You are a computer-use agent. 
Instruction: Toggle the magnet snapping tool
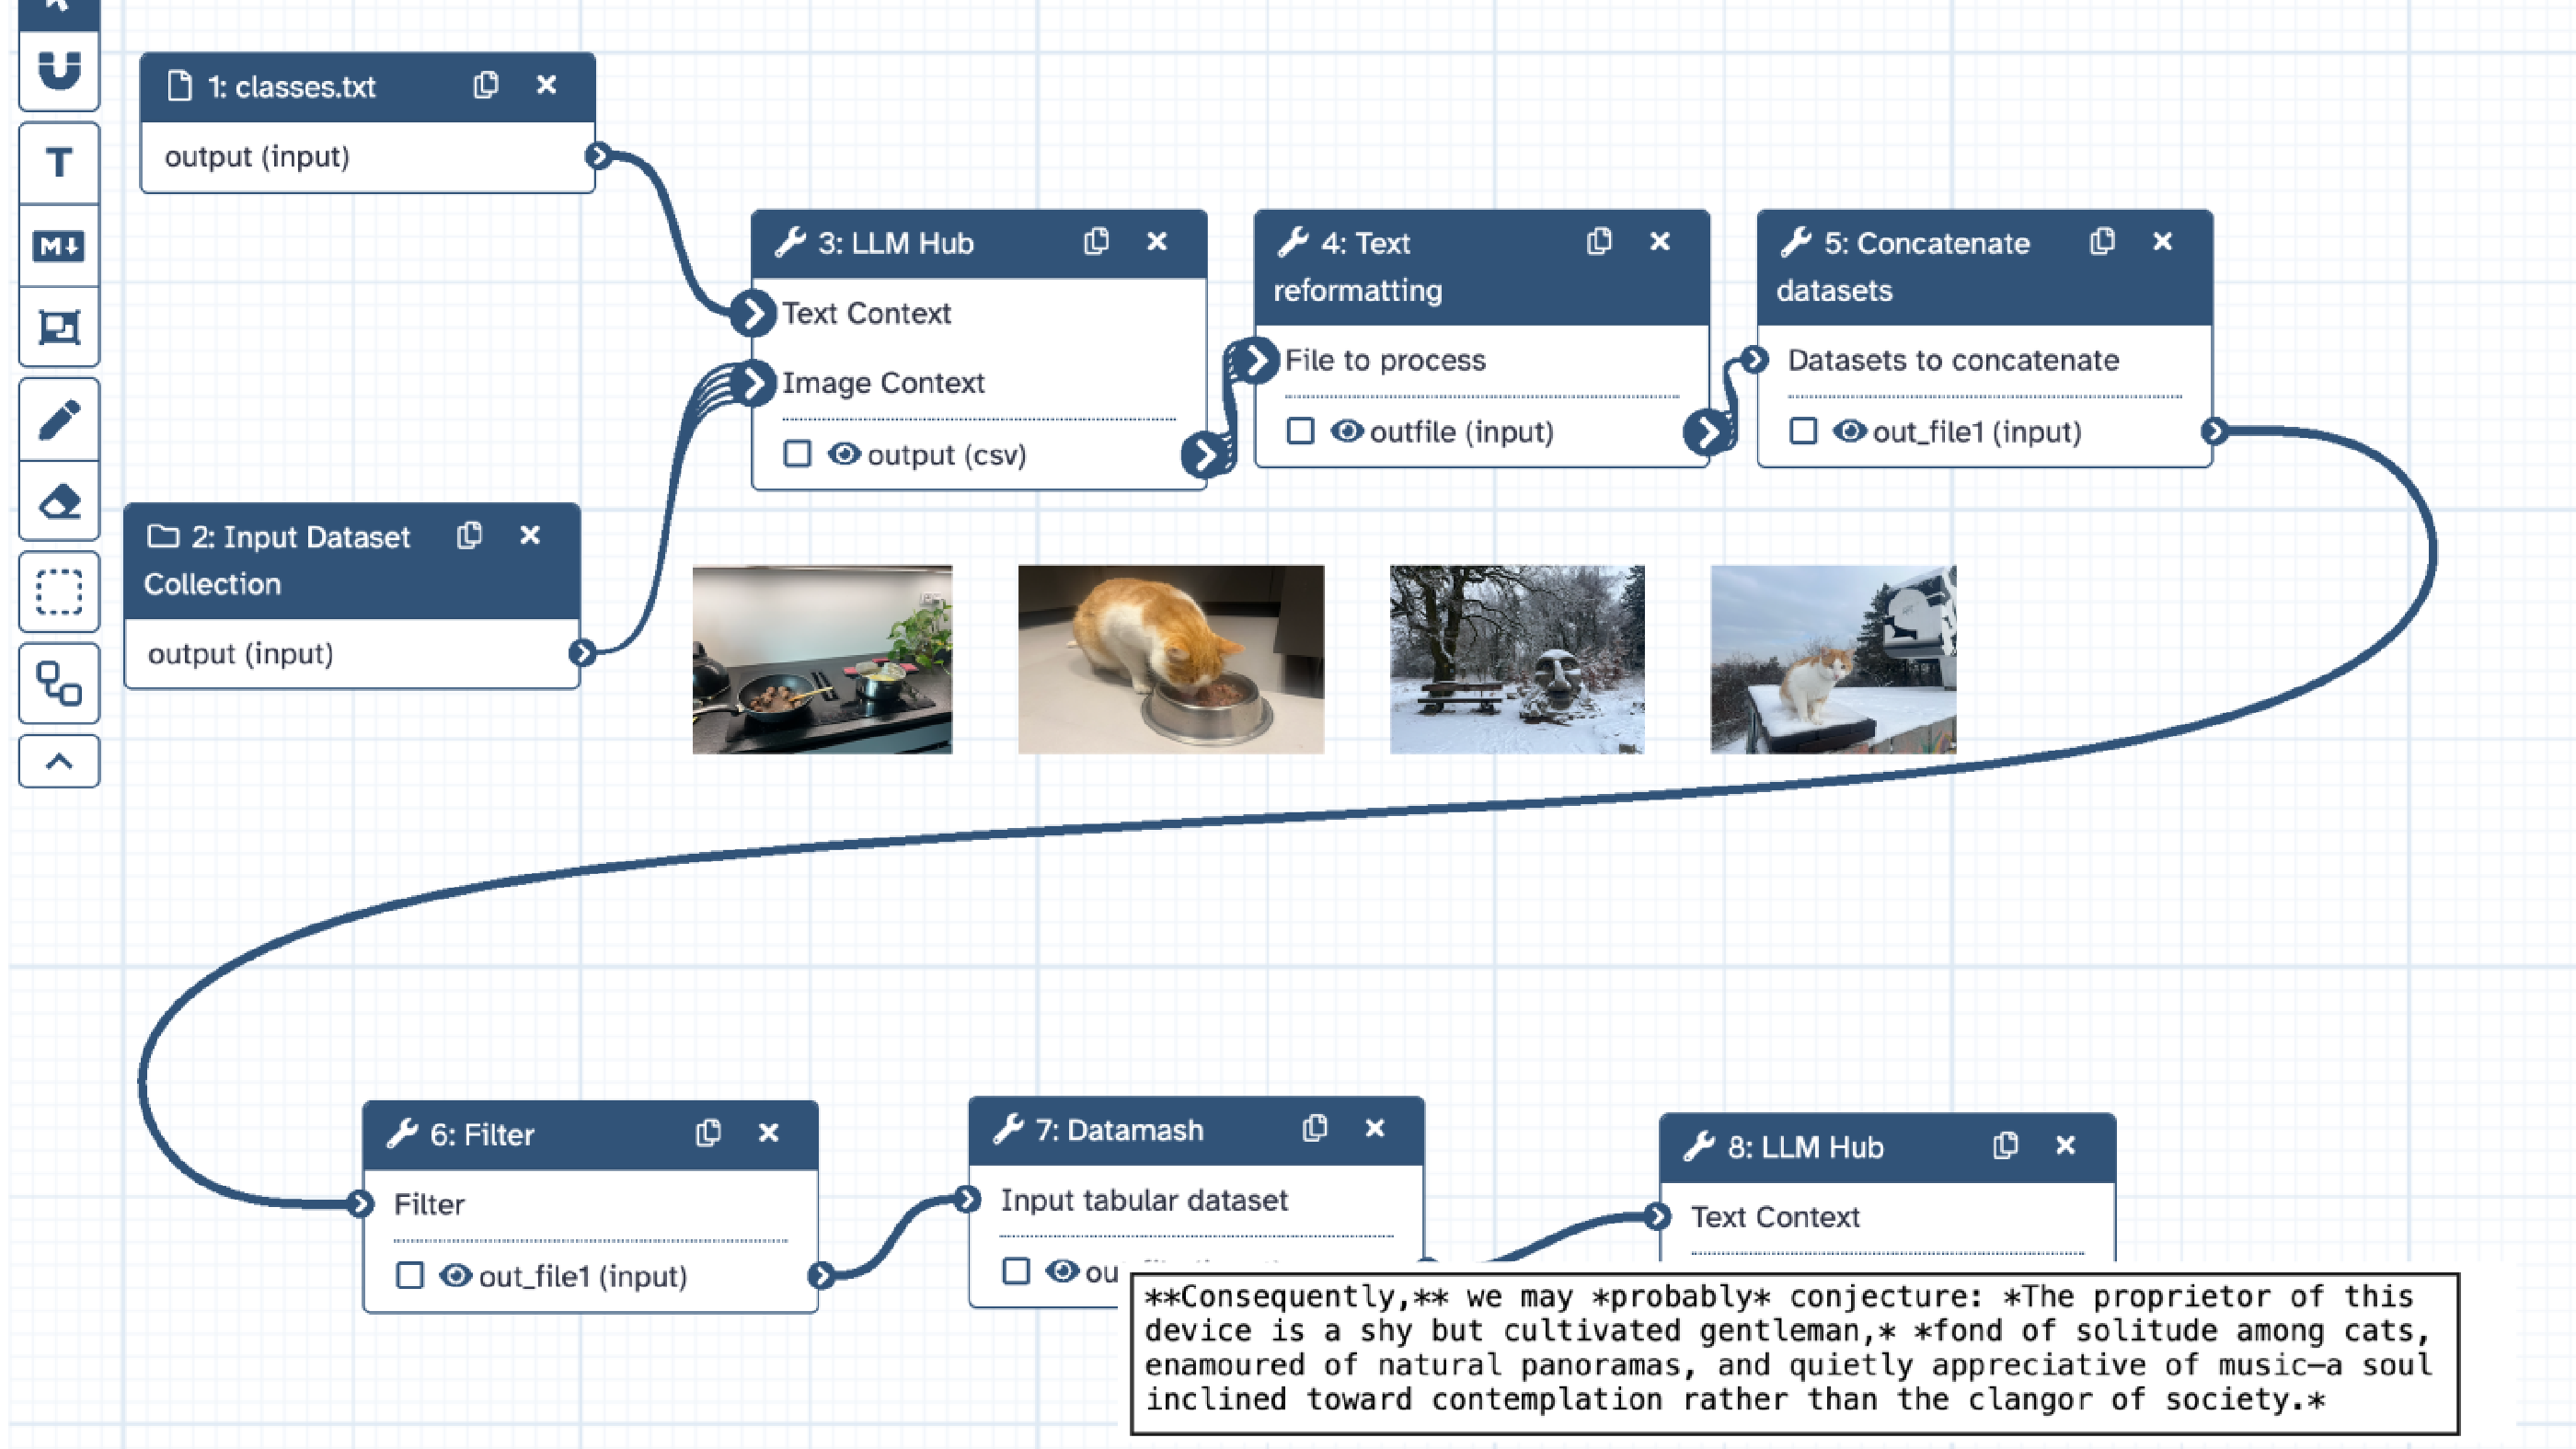click(x=59, y=69)
